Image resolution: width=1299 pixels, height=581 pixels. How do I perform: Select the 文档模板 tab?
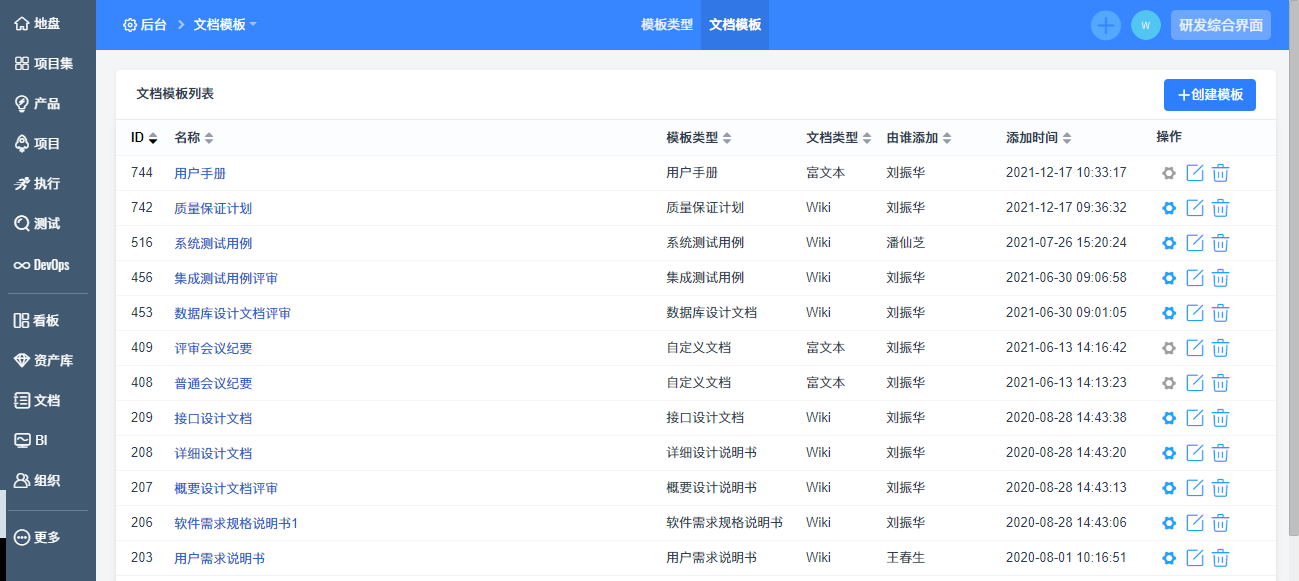[x=735, y=25]
